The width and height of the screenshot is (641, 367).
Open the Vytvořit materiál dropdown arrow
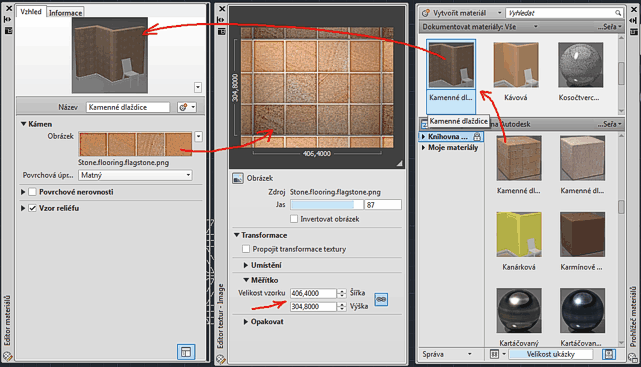click(x=499, y=13)
